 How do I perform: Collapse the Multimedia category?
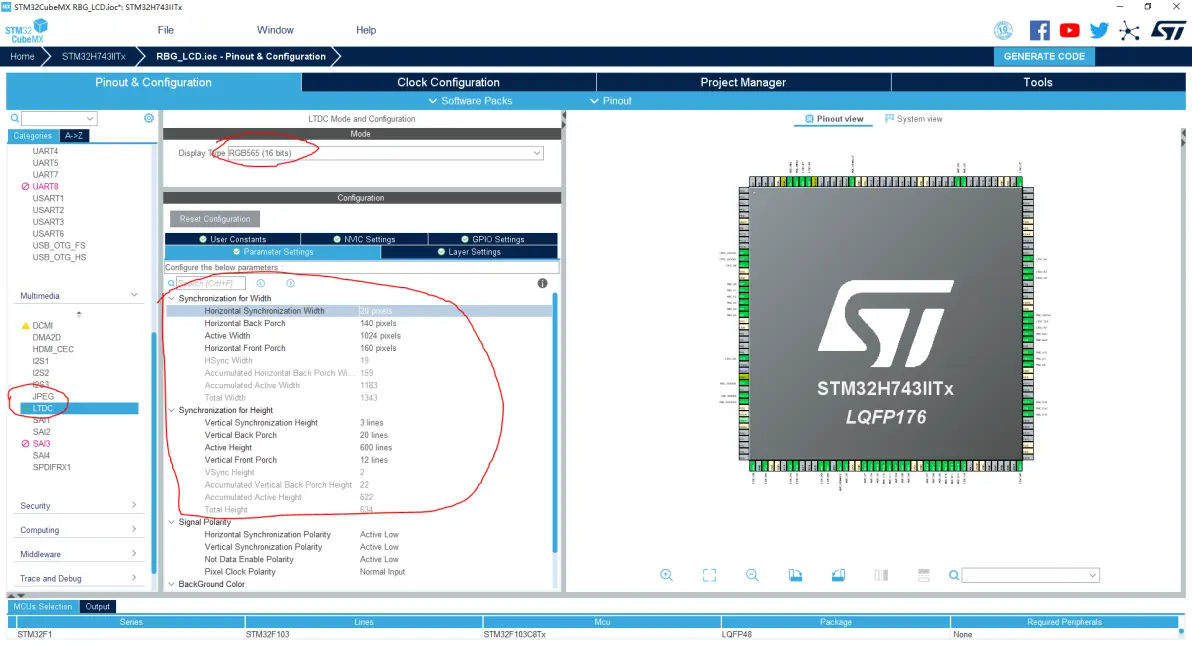[x=134, y=296]
